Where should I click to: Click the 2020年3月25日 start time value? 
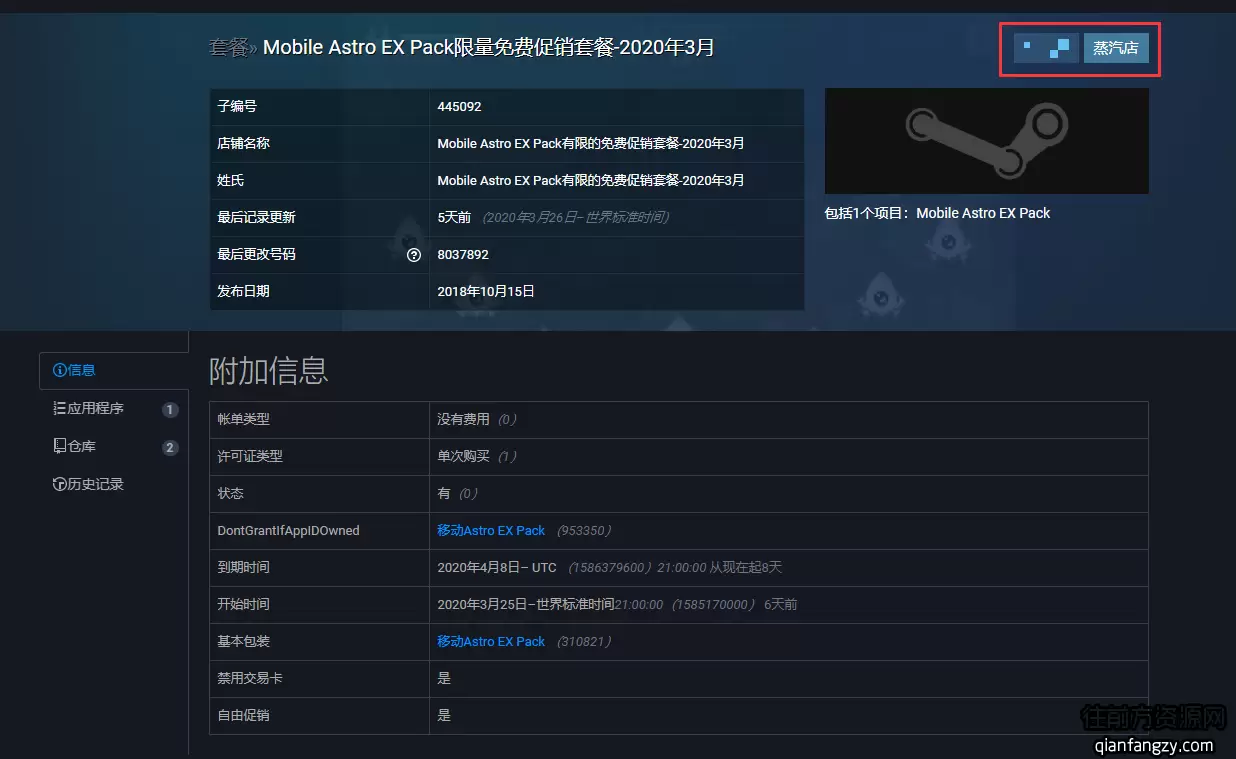[526, 604]
